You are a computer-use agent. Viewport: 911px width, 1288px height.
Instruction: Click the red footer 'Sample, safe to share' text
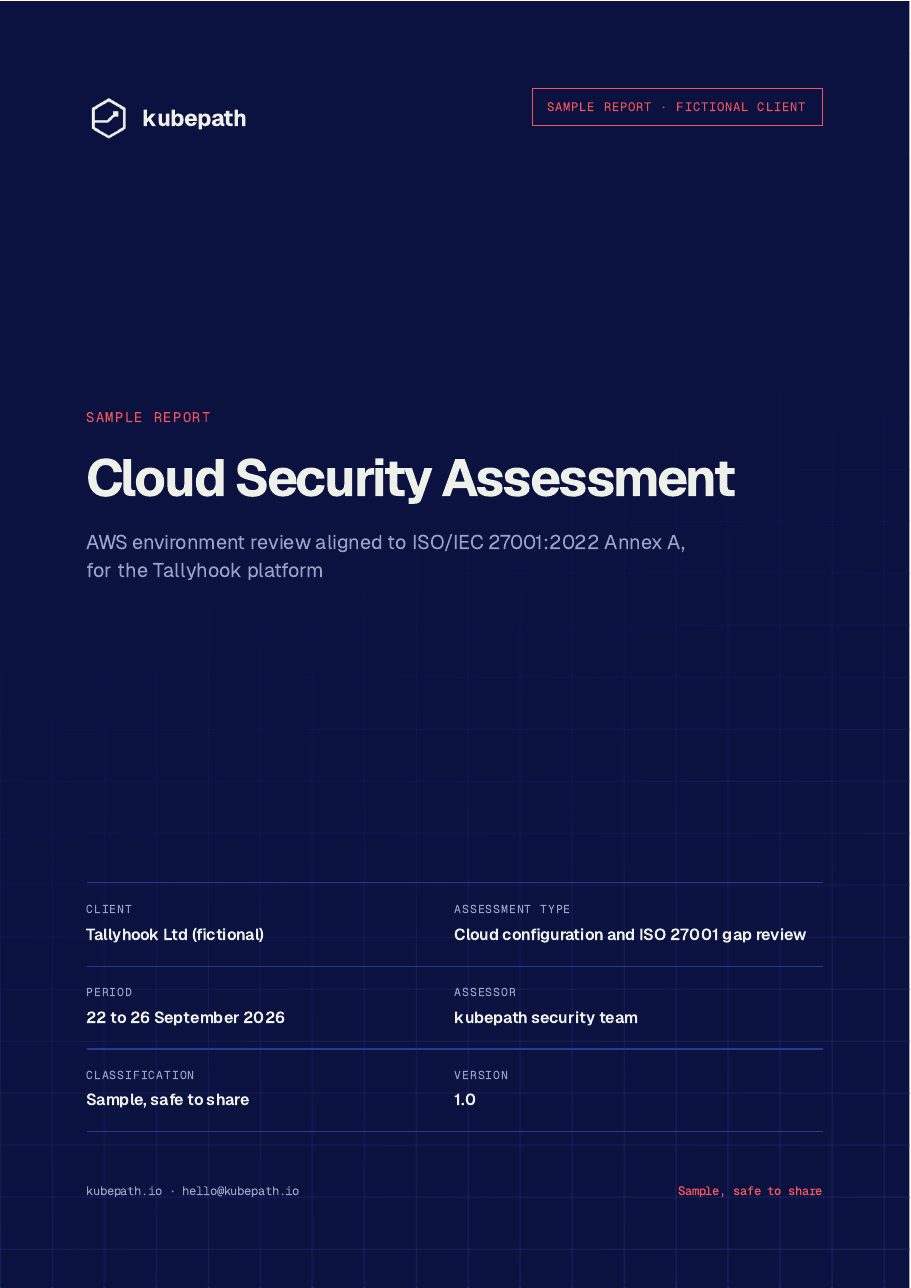750,1191
